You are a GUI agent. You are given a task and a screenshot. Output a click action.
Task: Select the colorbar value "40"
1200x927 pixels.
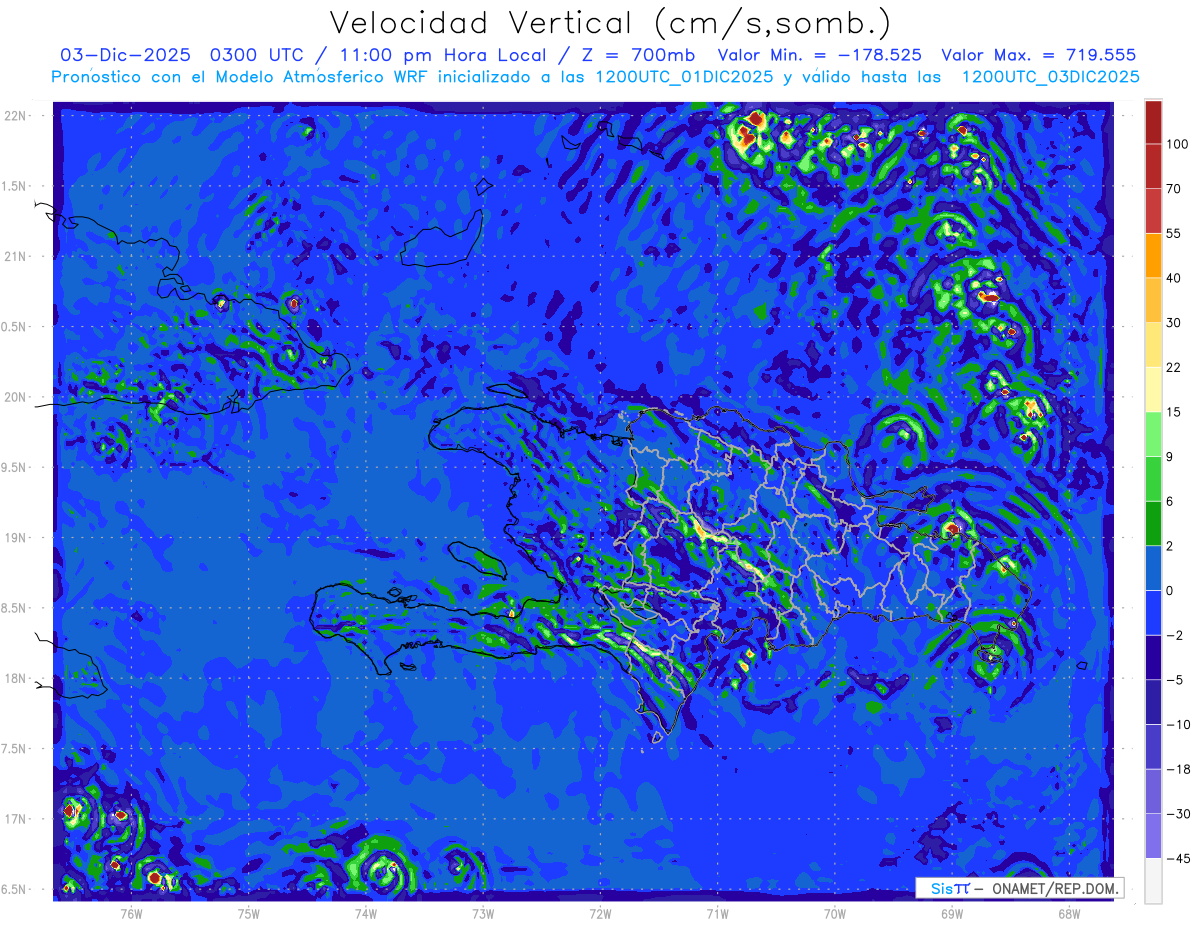coord(1174,278)
